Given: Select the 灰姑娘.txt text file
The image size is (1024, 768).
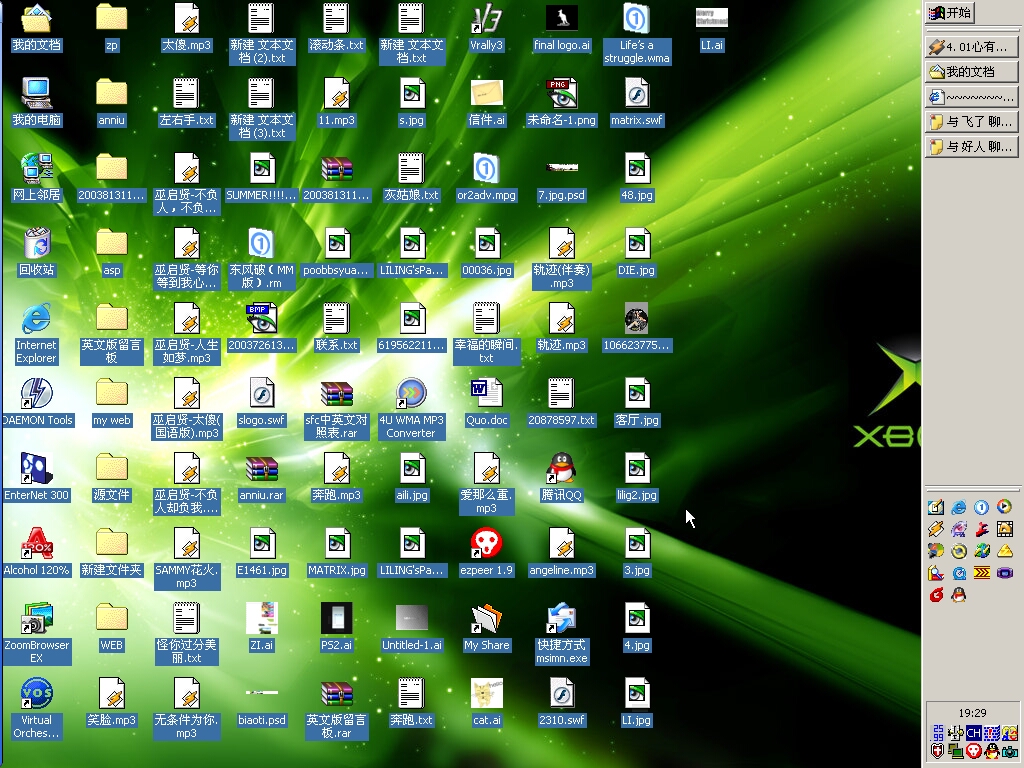Looking at the screenshot, I should [x=411, y=177].
